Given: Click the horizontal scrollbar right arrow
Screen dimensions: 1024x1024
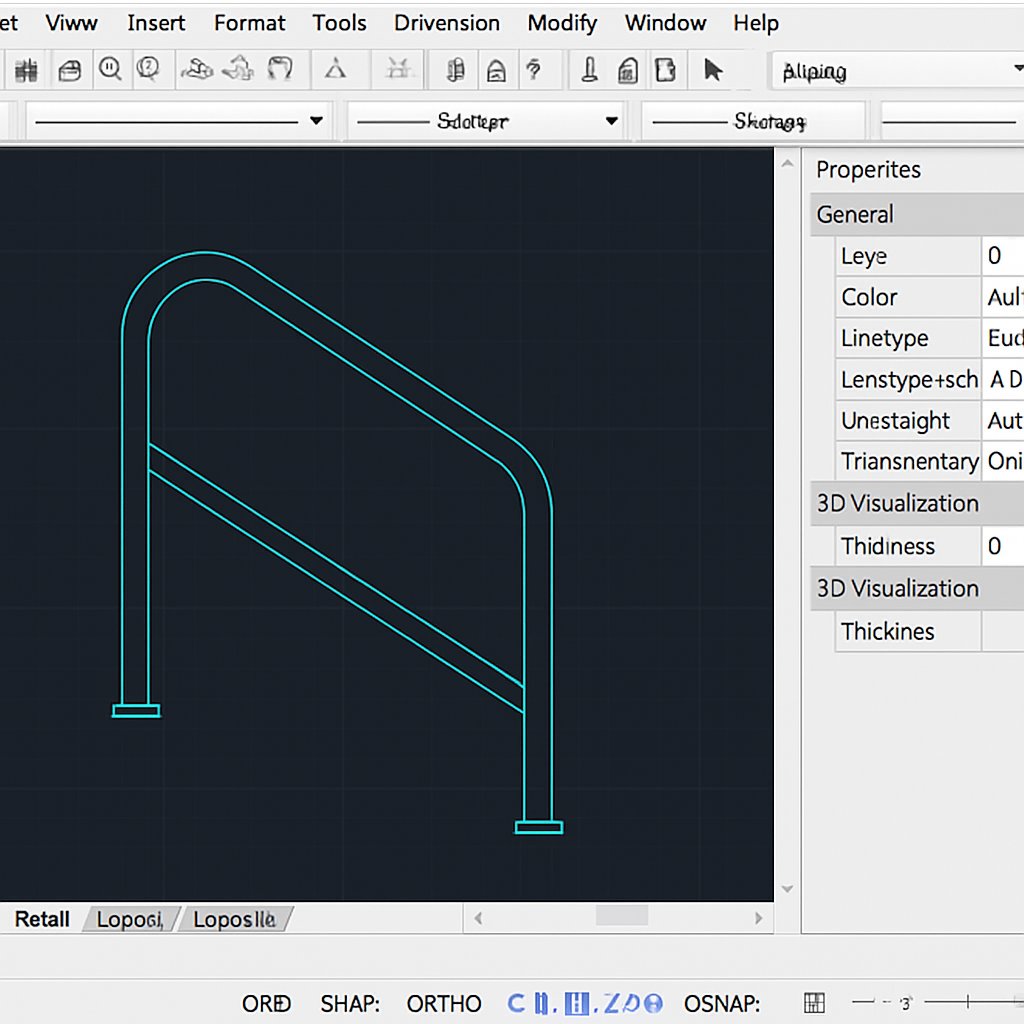Looking at the screenshot, I should [759, 917].
